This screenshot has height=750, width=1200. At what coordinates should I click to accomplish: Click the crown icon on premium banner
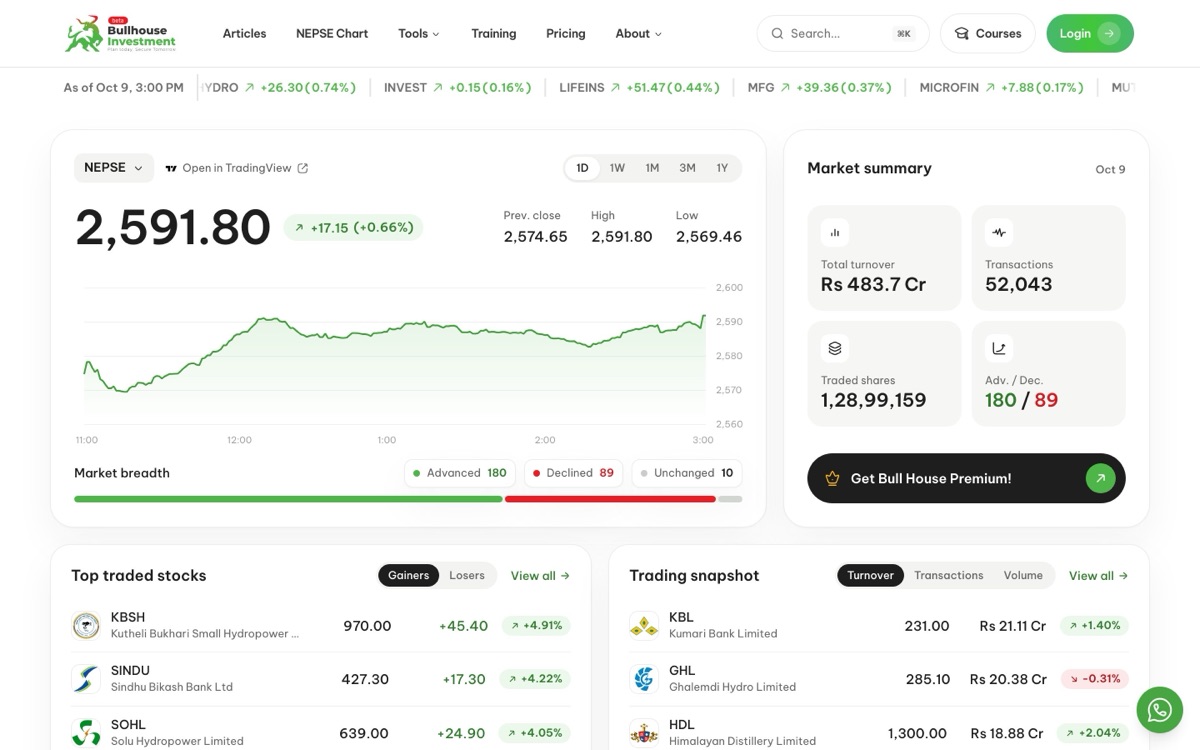click(x=832, y=479)
